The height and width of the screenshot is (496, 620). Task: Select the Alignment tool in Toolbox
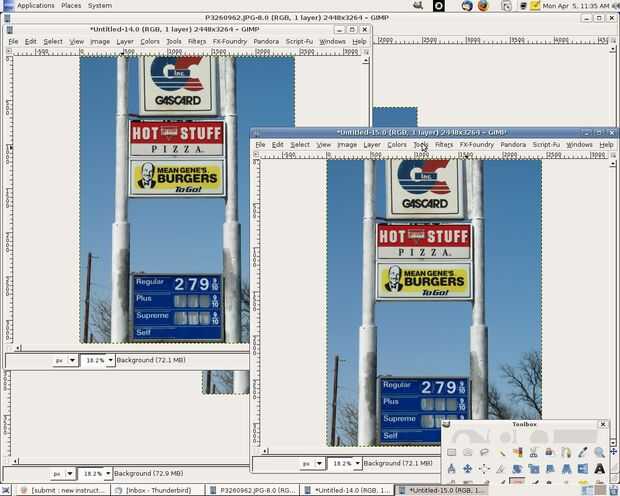pyautogui.click(x=484, y=469)
